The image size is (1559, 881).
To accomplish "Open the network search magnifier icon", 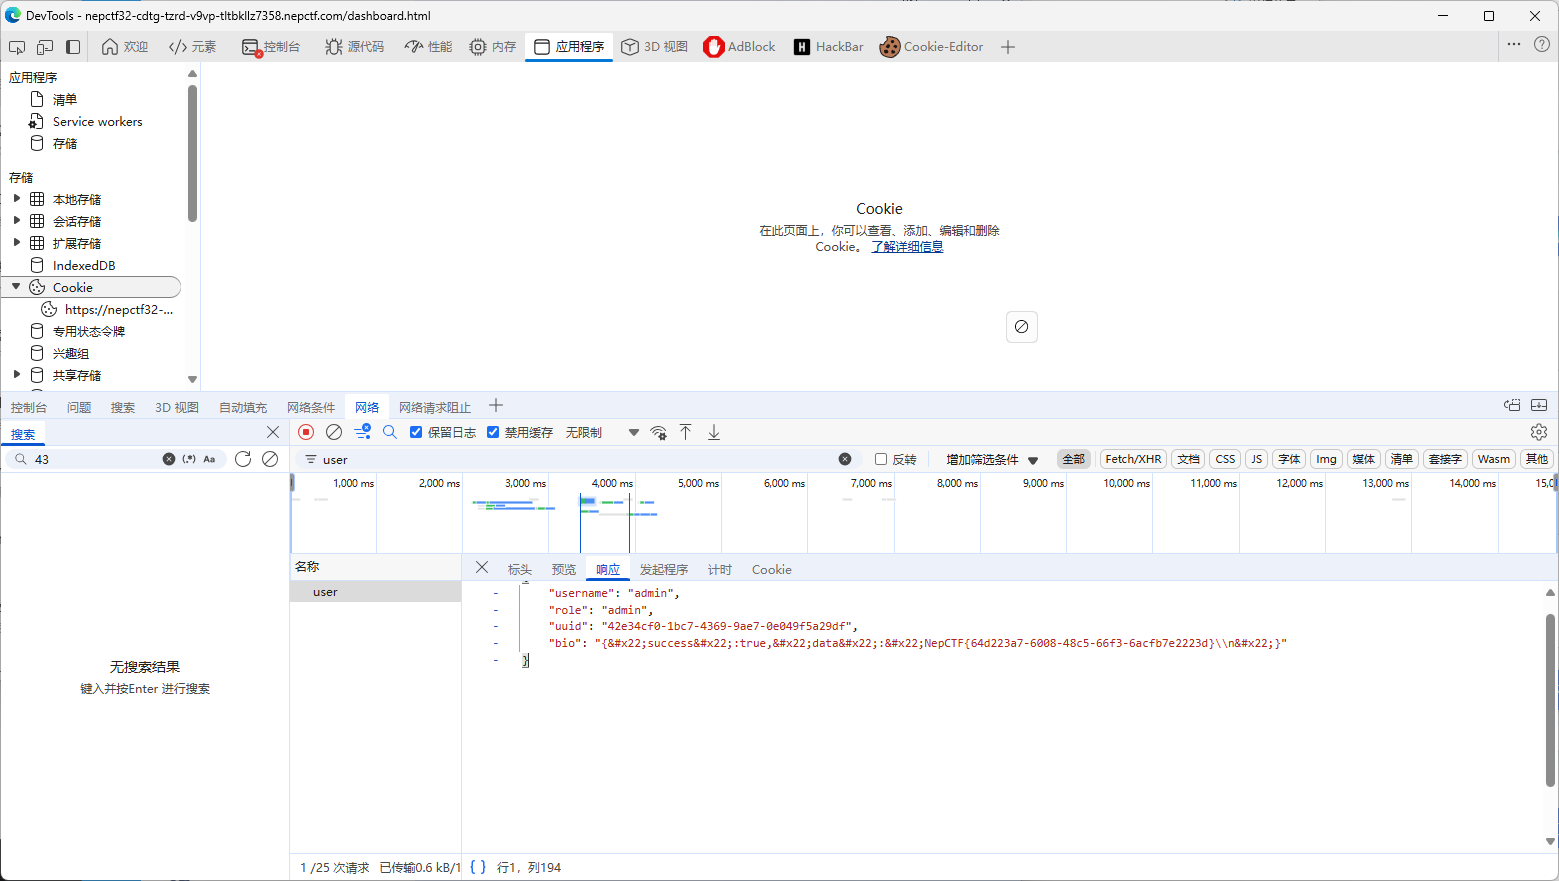I will tap(390, 432).
